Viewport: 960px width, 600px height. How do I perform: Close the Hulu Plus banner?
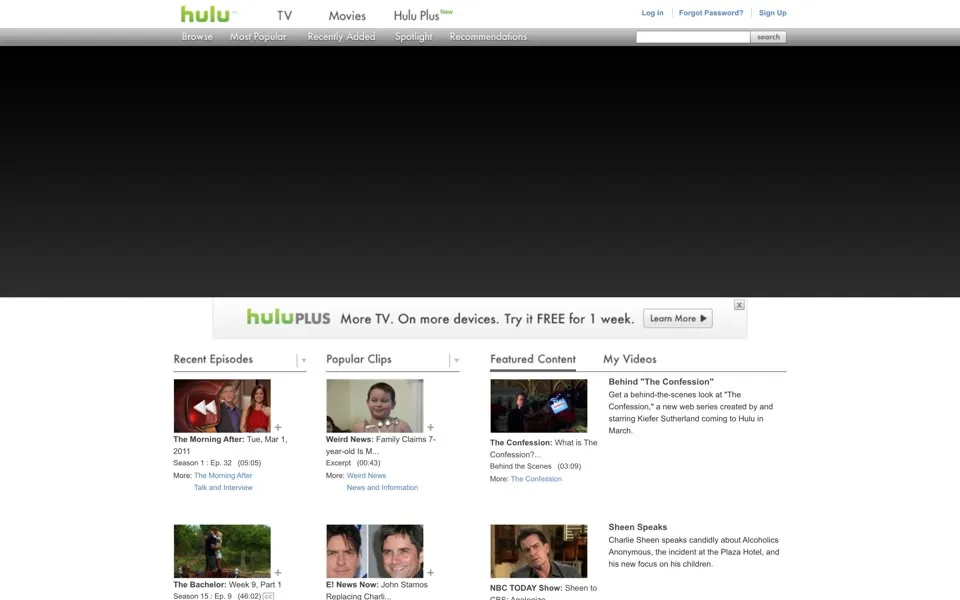[x=739, y=305]
